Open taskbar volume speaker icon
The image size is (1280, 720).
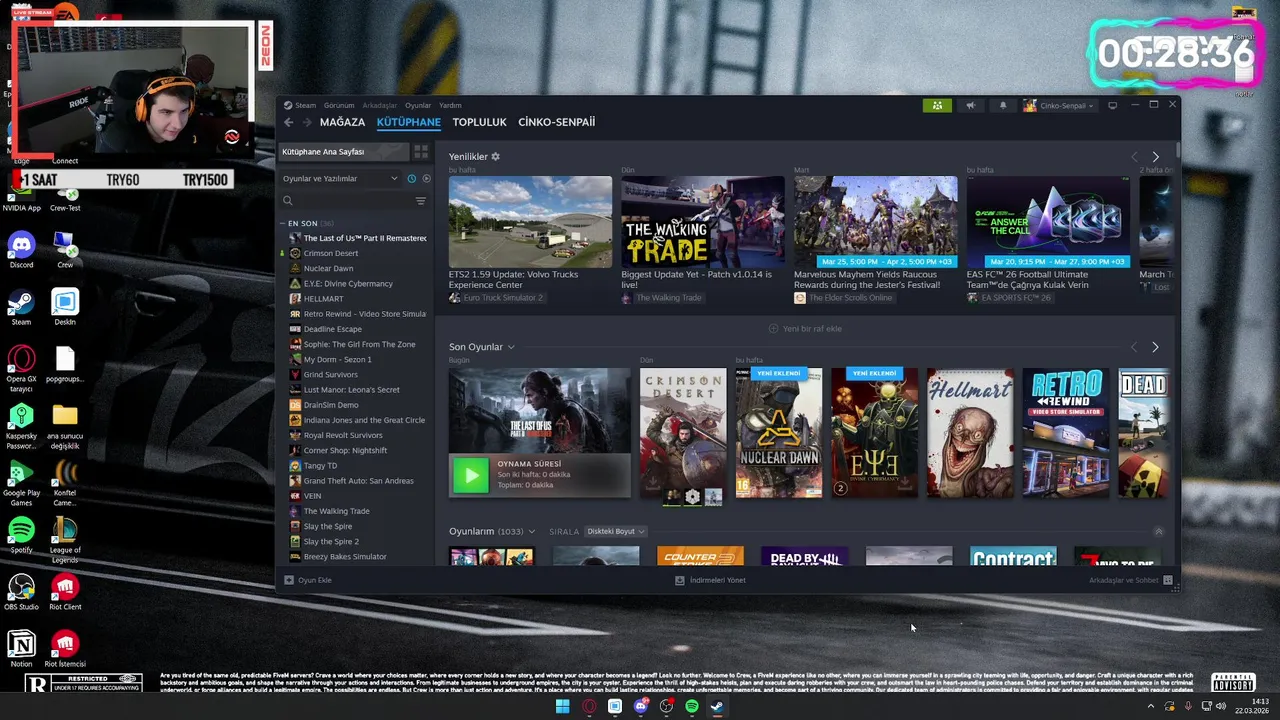point(1220,707)
